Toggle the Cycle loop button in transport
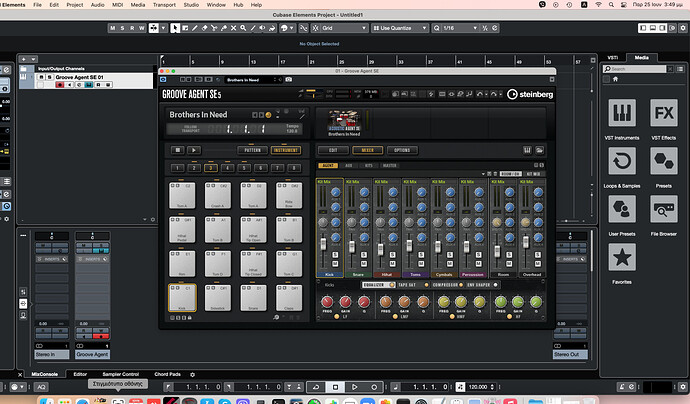Viewport: 690px width, 404px height. coord(316,387)
